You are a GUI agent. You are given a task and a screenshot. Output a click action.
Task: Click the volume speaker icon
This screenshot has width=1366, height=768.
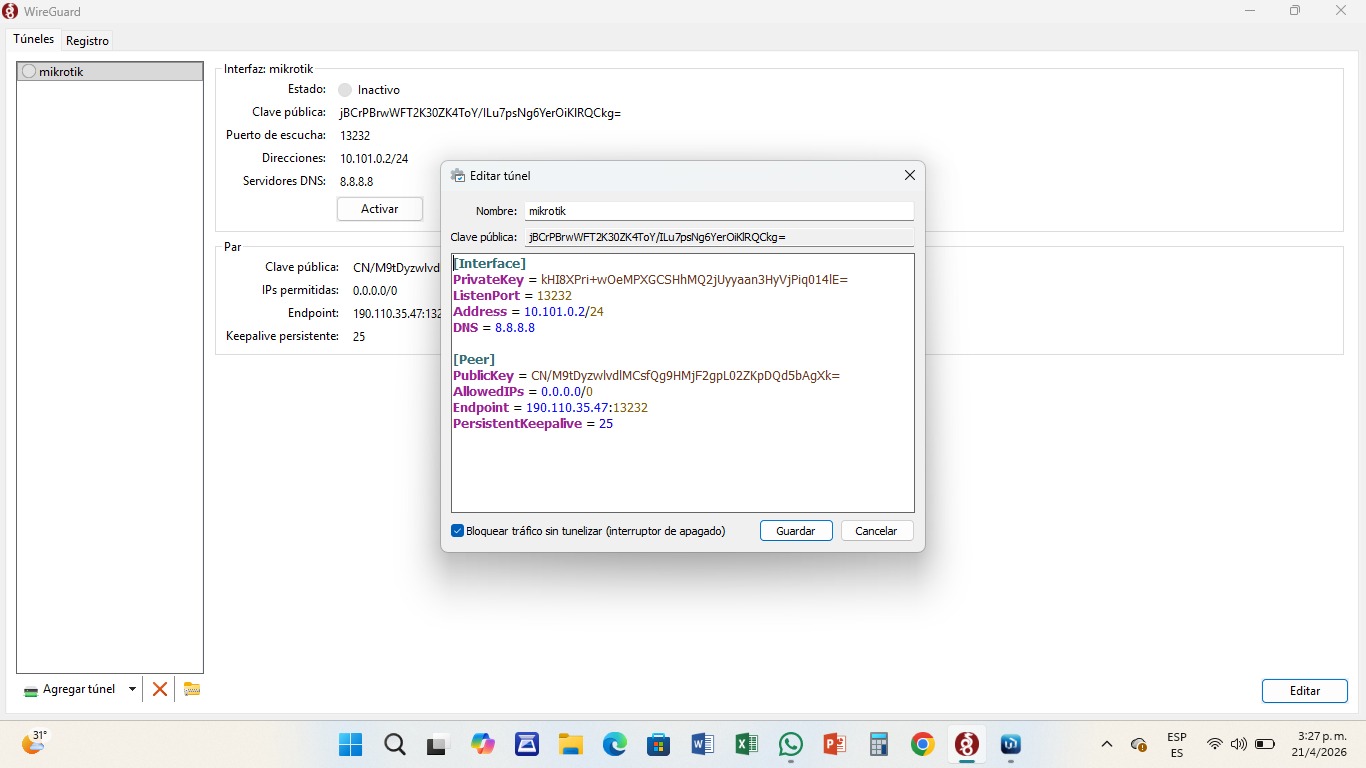1240,744
